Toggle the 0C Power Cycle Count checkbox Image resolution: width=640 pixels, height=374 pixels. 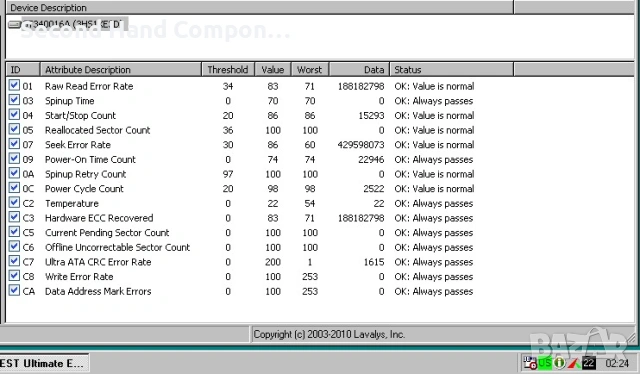click(14, 188)
